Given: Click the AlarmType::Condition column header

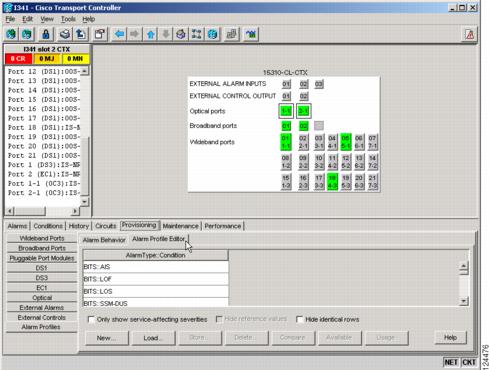Looking at the screenshot, I should pyautogui.click(x=156, y=255).
